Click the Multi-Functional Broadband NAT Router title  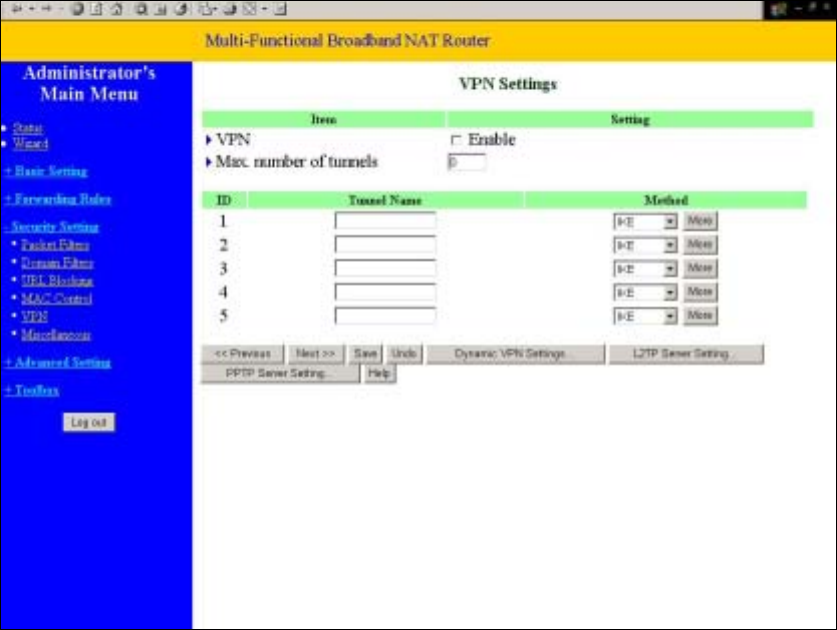click(x=348, y=41)
